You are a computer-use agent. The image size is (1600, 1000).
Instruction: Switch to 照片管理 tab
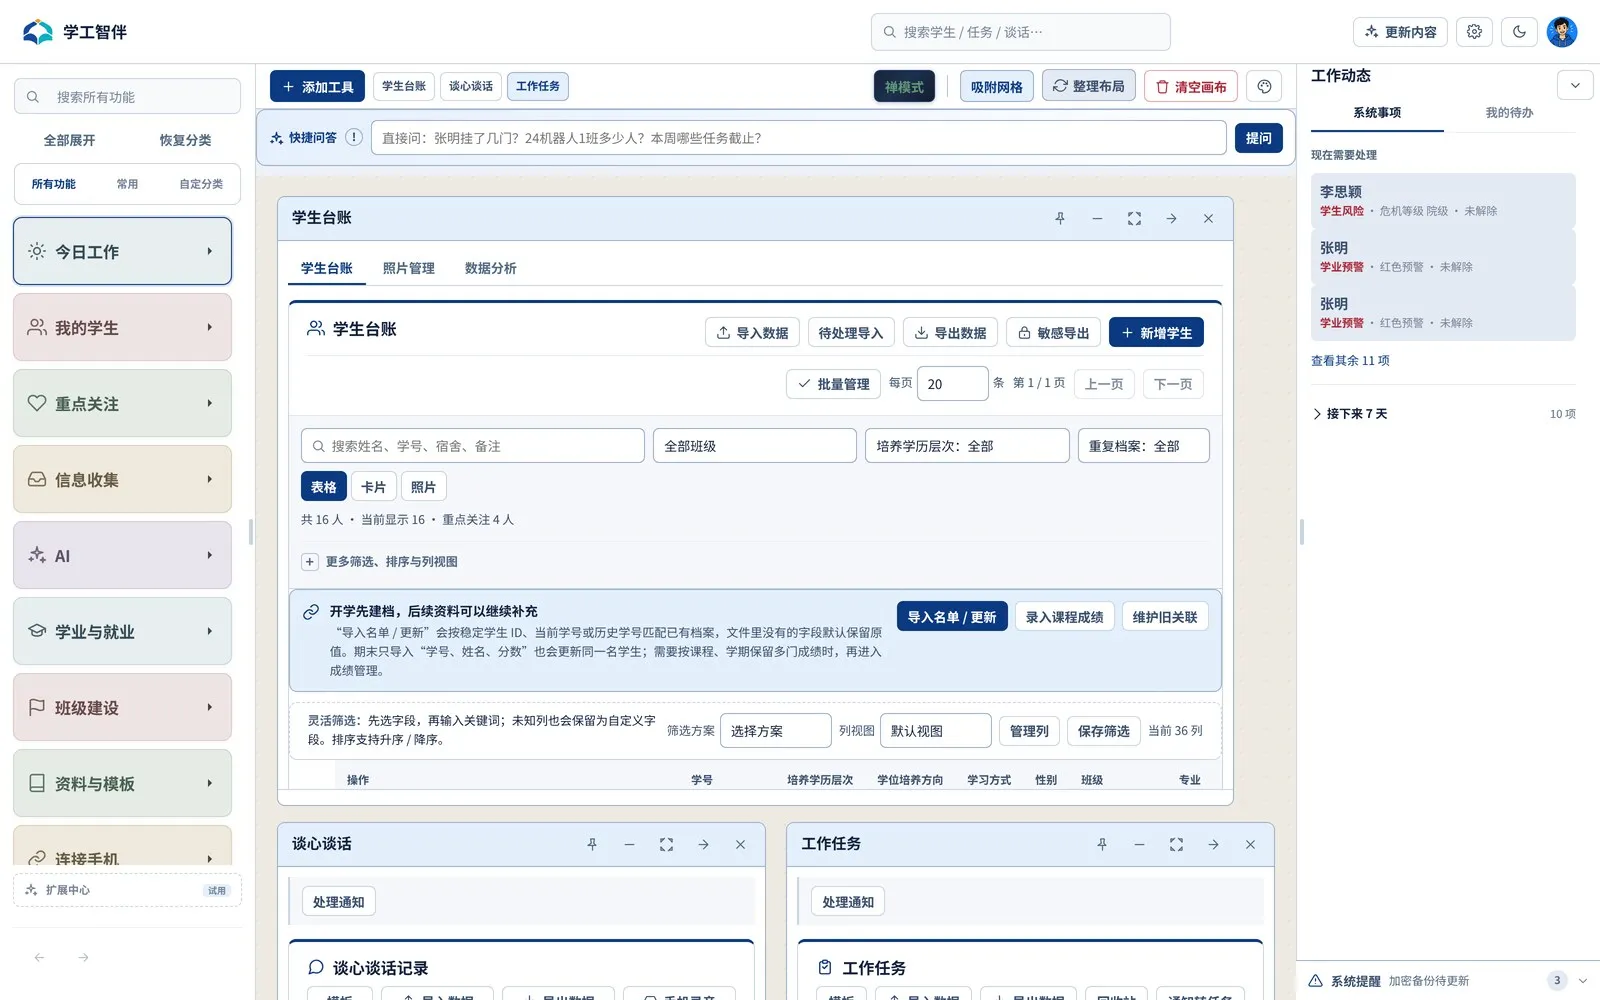click(x=409, y=268)
